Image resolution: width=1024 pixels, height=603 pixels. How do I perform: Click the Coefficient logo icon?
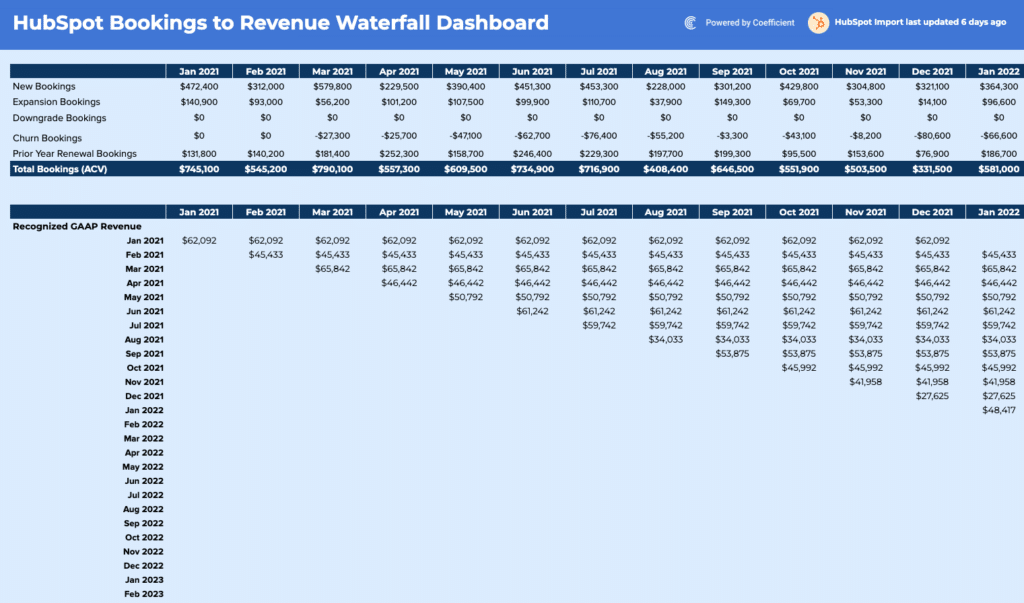pos(690,23)
